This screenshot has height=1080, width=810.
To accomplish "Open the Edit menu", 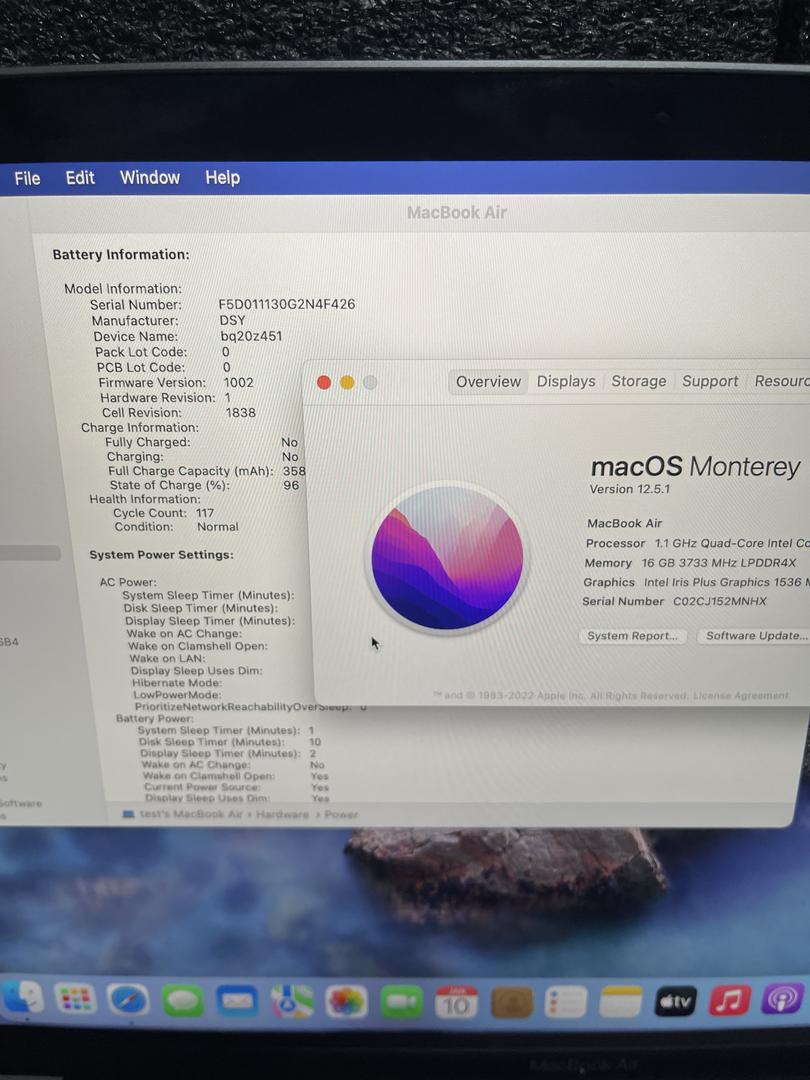I will [x=80, y=178].
